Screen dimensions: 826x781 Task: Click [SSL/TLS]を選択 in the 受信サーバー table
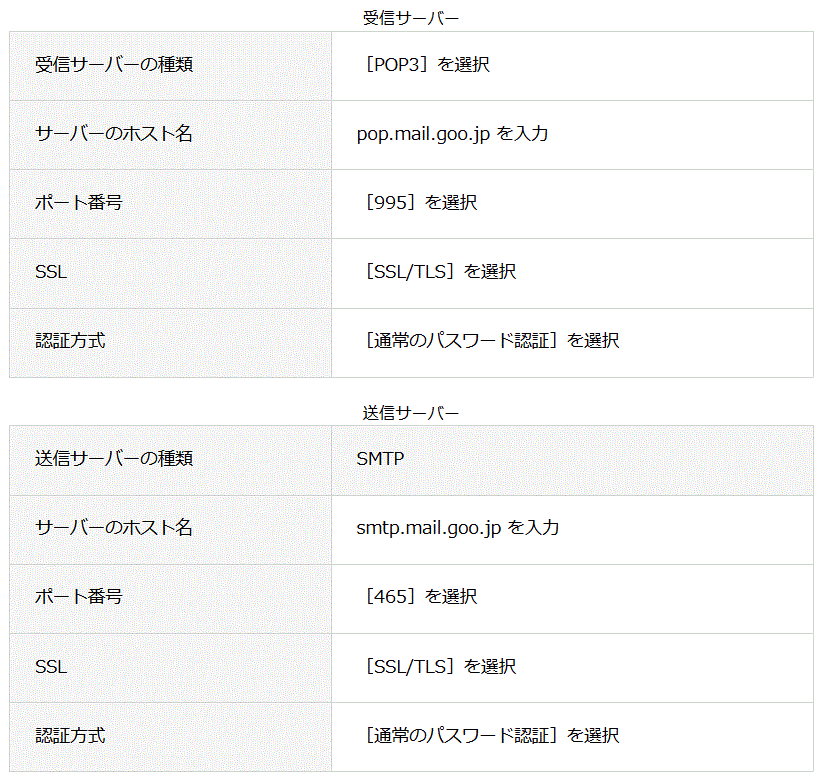coord(440,272)
